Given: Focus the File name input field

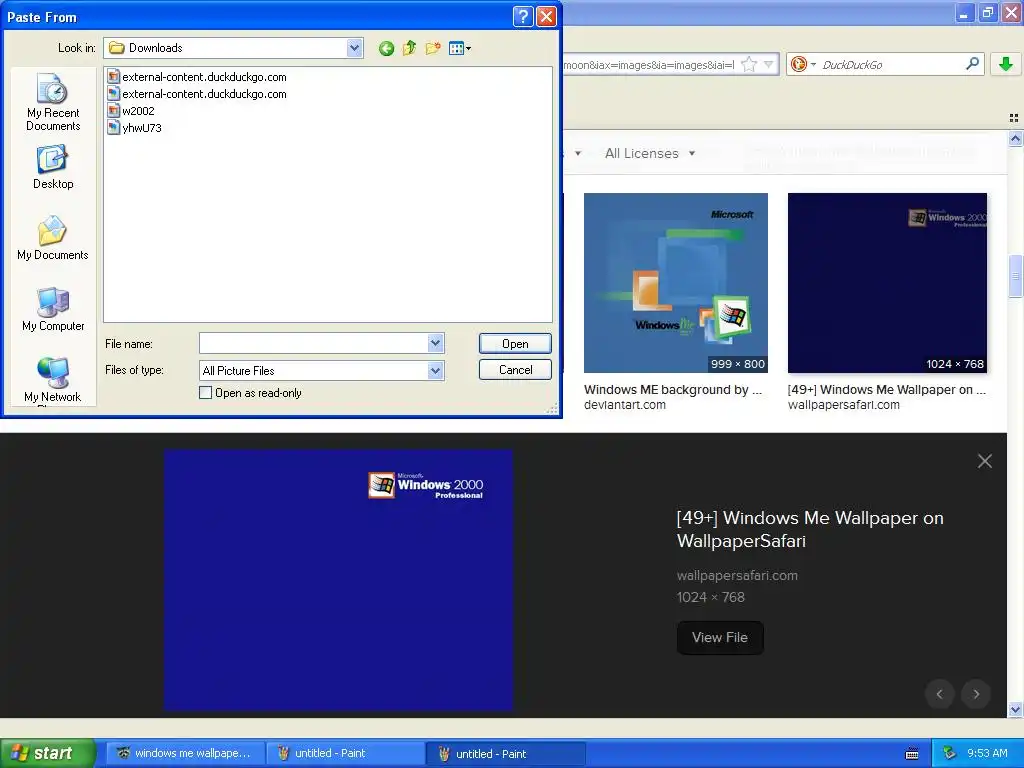Looking at the screenshot, I should coord(313,343).
